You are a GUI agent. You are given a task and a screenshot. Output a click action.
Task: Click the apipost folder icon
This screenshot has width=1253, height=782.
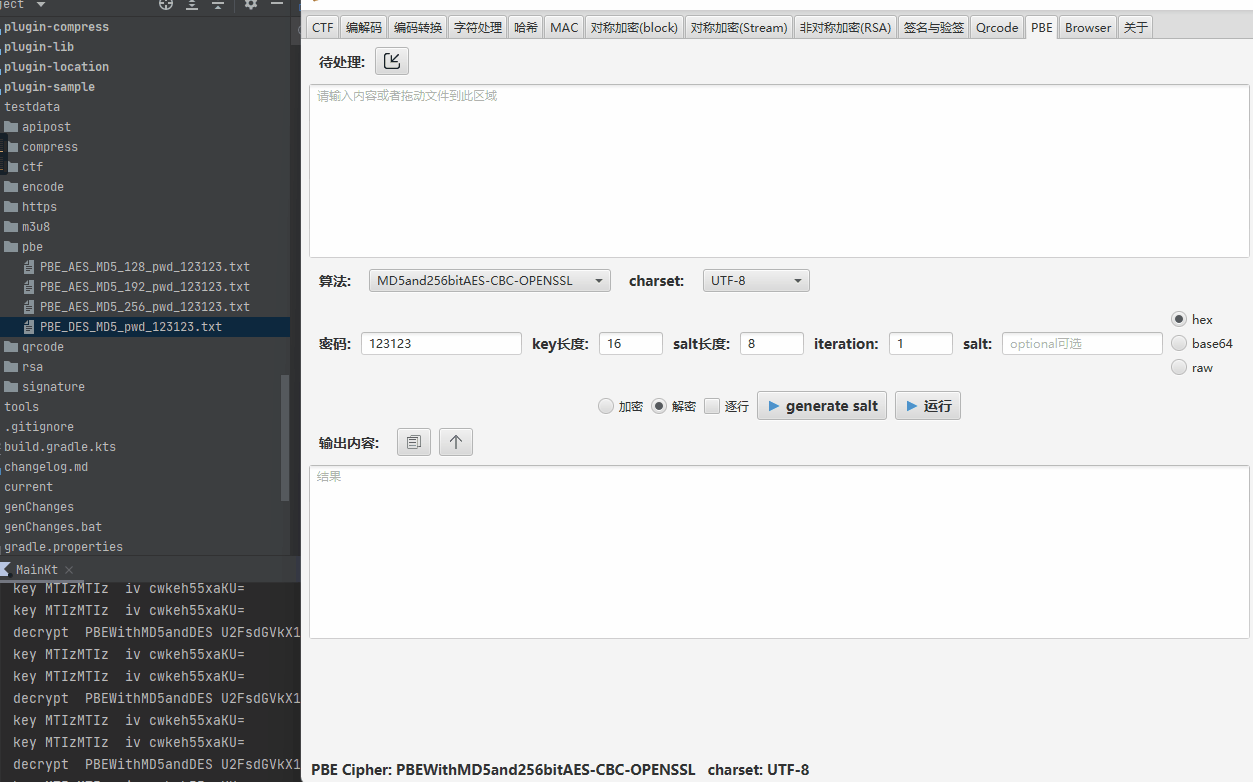[x=12, y=127]
